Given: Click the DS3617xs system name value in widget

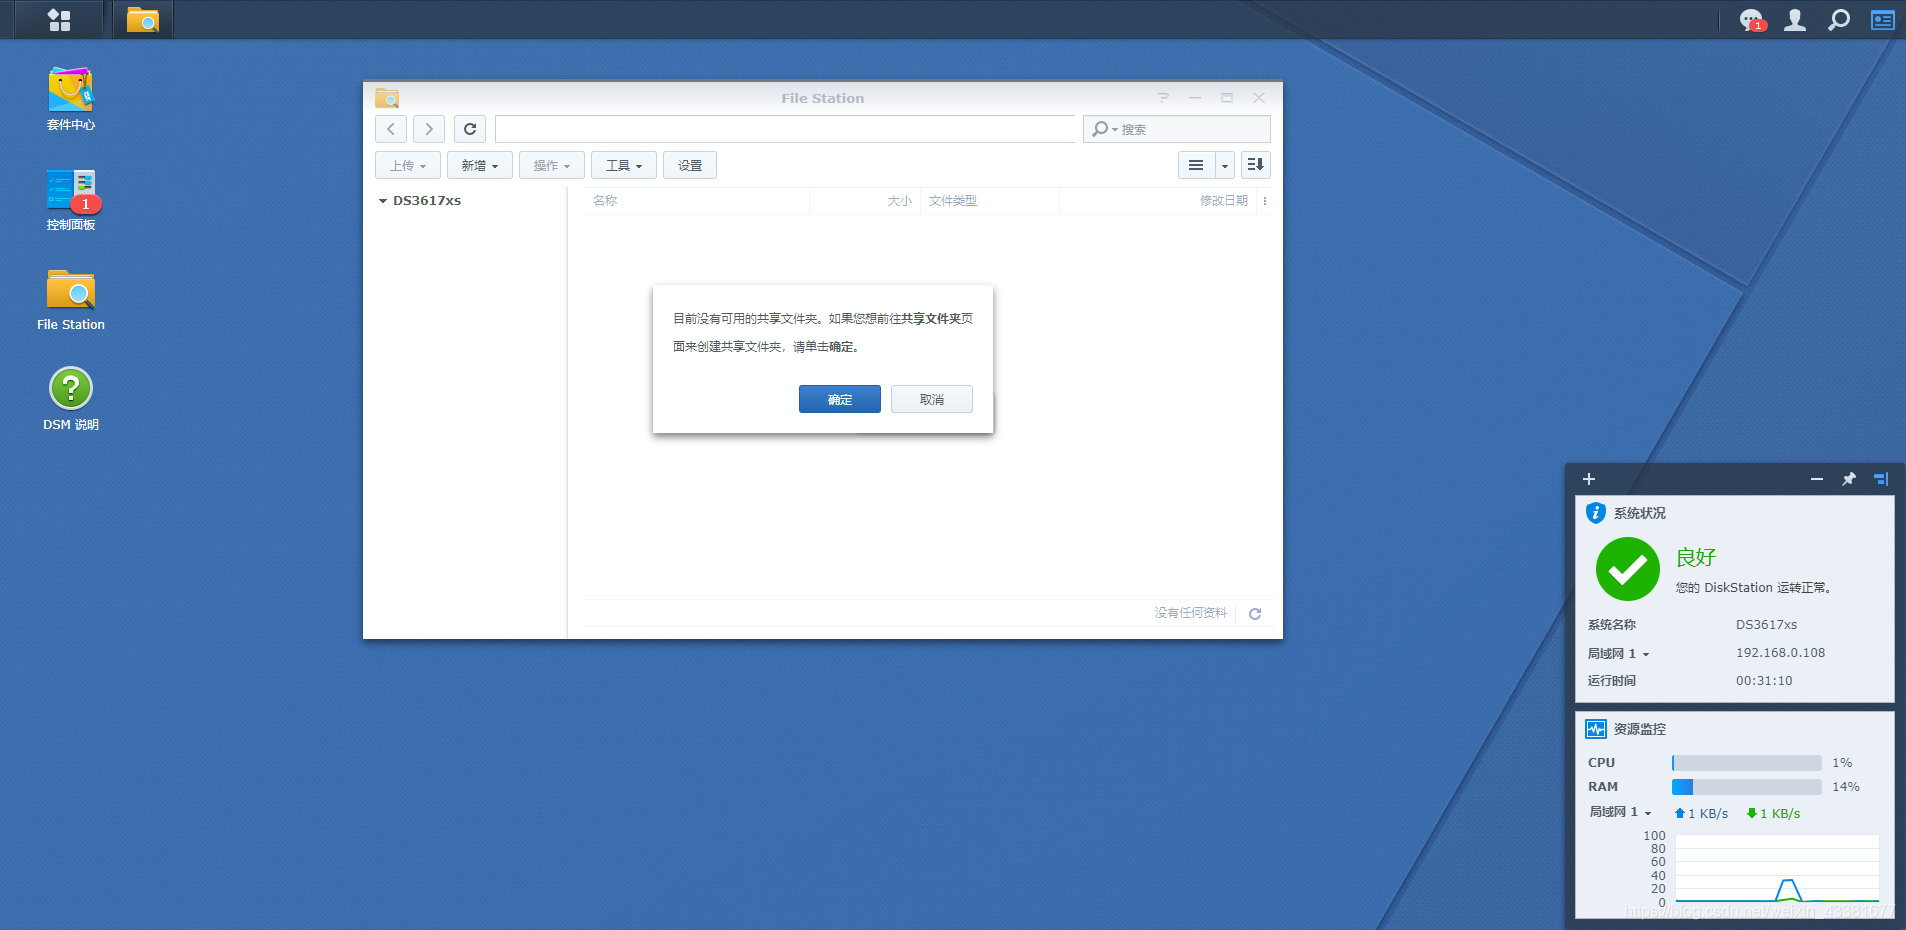Looking at the screenshot, I should click(1766, 625).
